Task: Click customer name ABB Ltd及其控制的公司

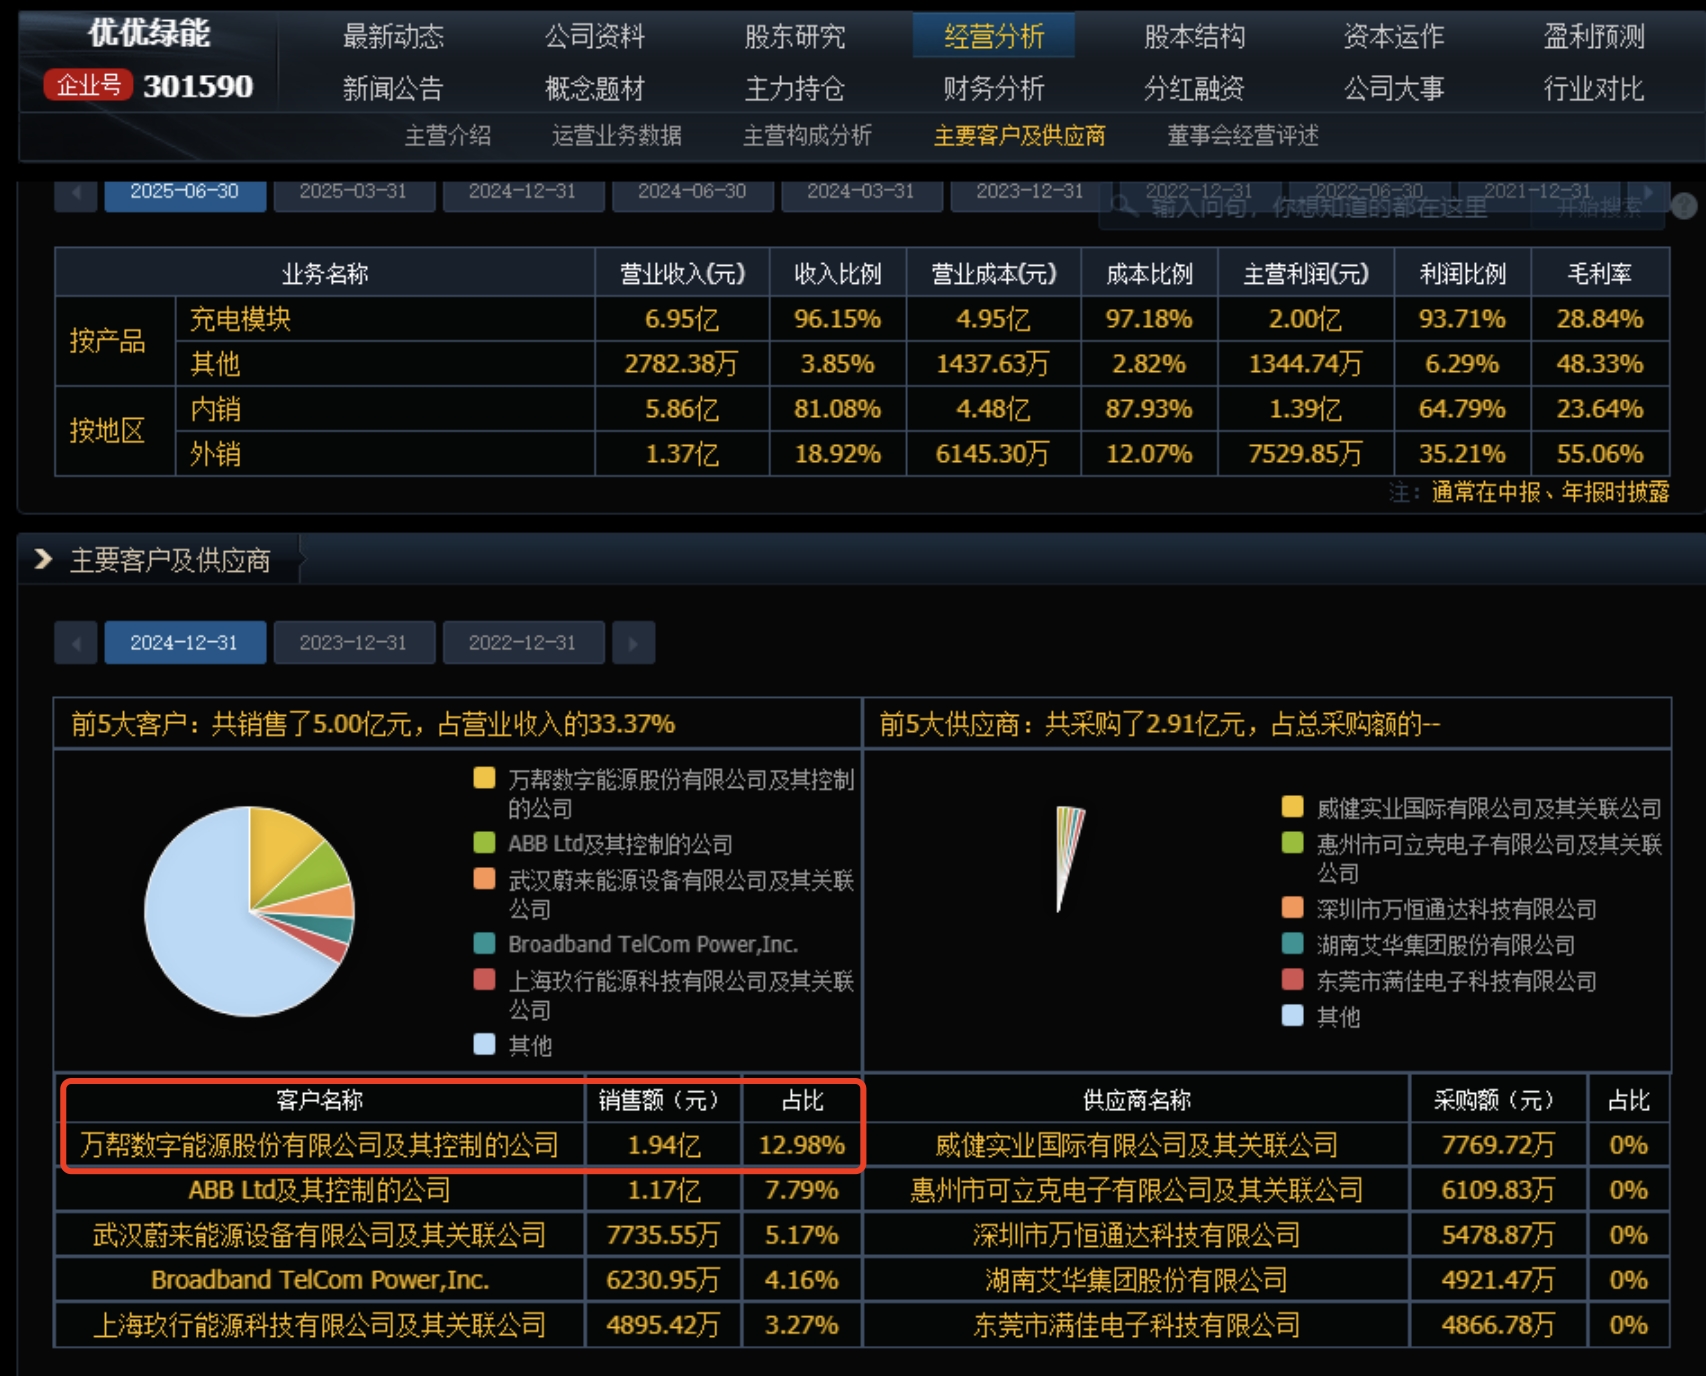Action: click(320, 1190)
